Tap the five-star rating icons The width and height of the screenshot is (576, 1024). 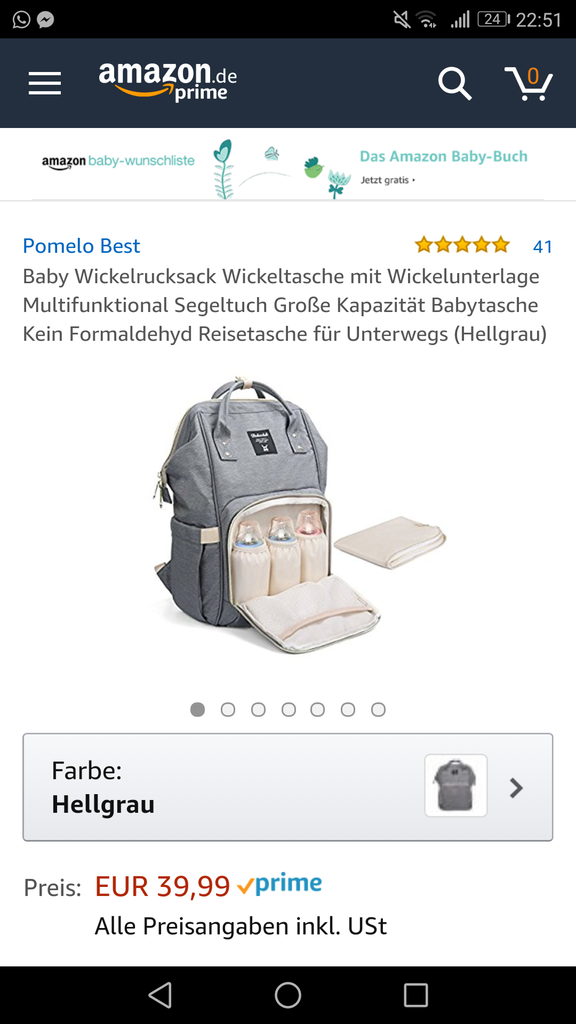click(x=462, y=245)
